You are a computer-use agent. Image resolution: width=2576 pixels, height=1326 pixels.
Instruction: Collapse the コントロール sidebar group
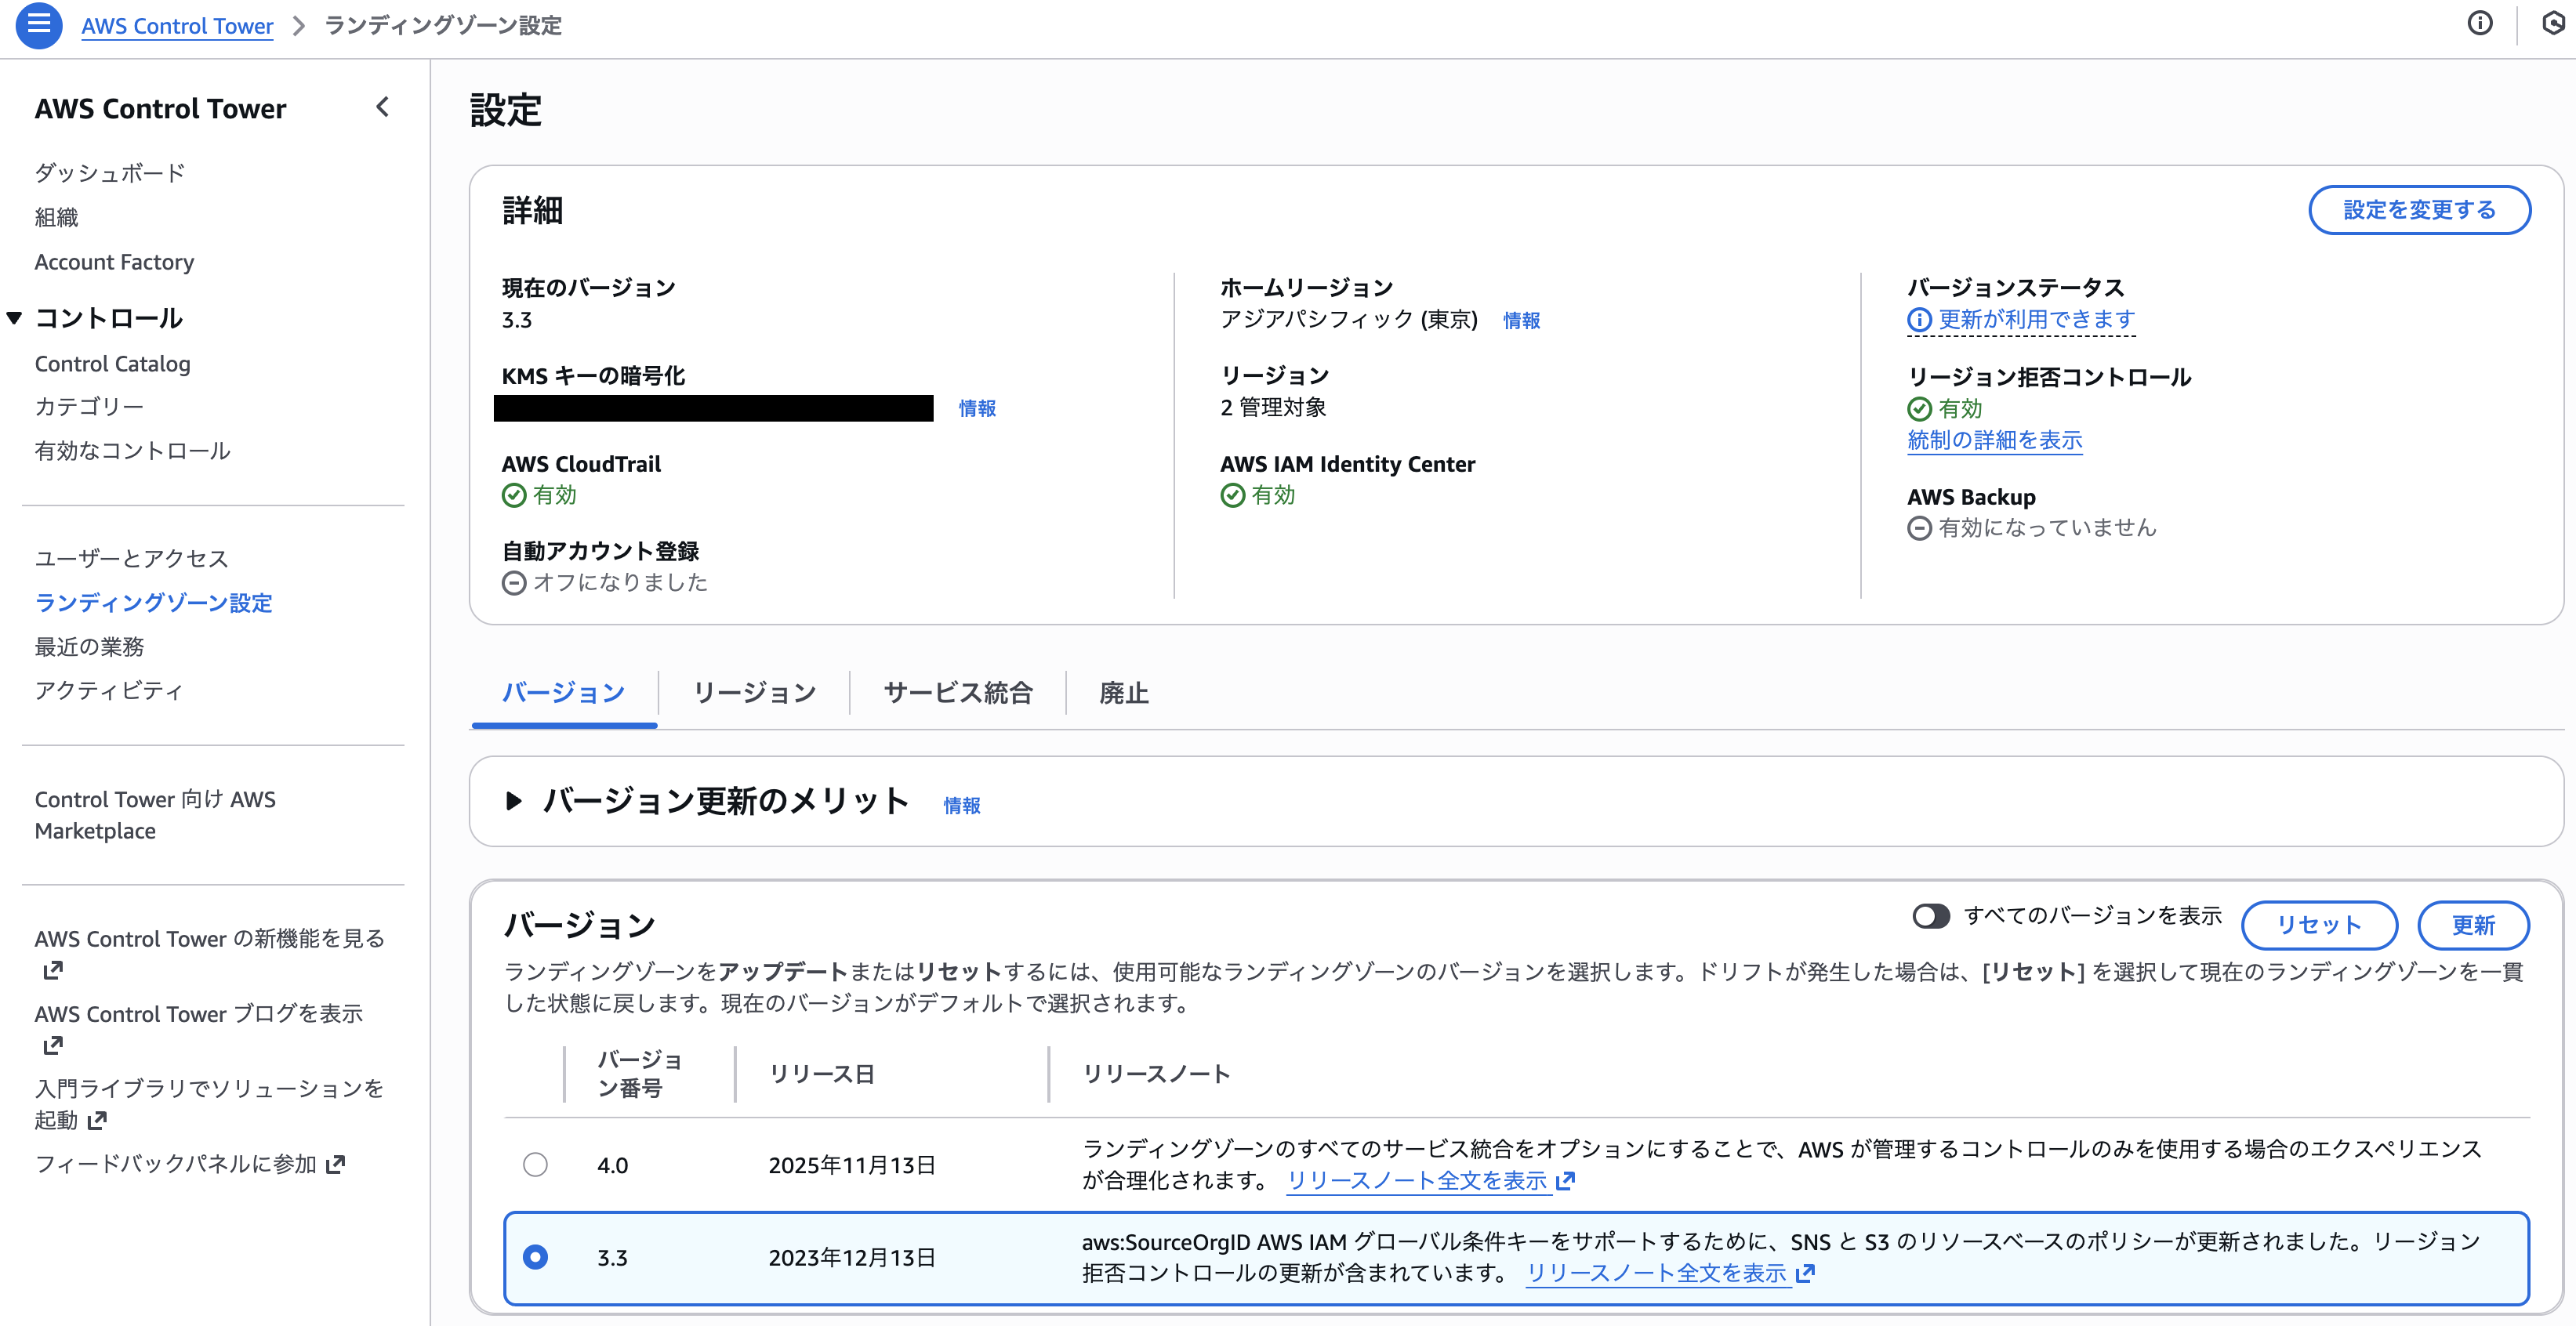tap(15, 318)
